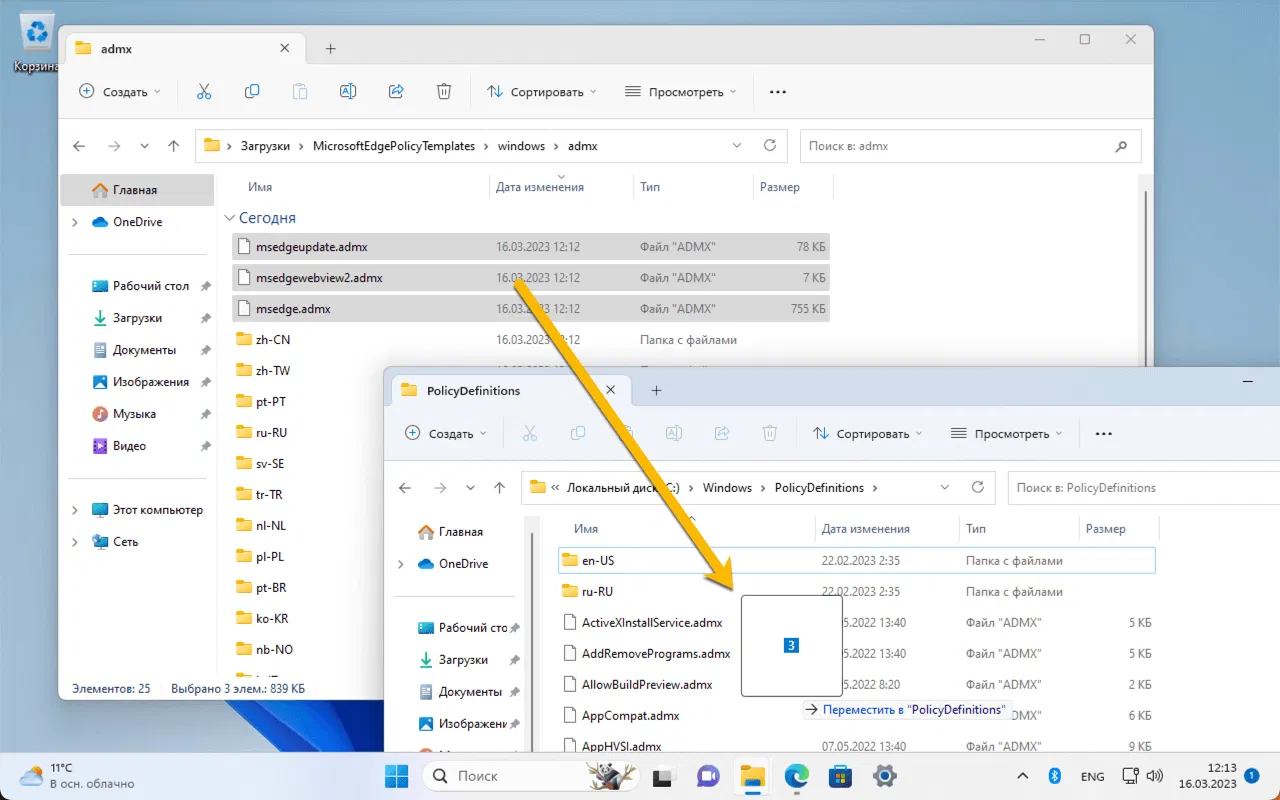Select Загрузки in admx navigation pane
1280x800 pixels.
click(x=137, y=318)
